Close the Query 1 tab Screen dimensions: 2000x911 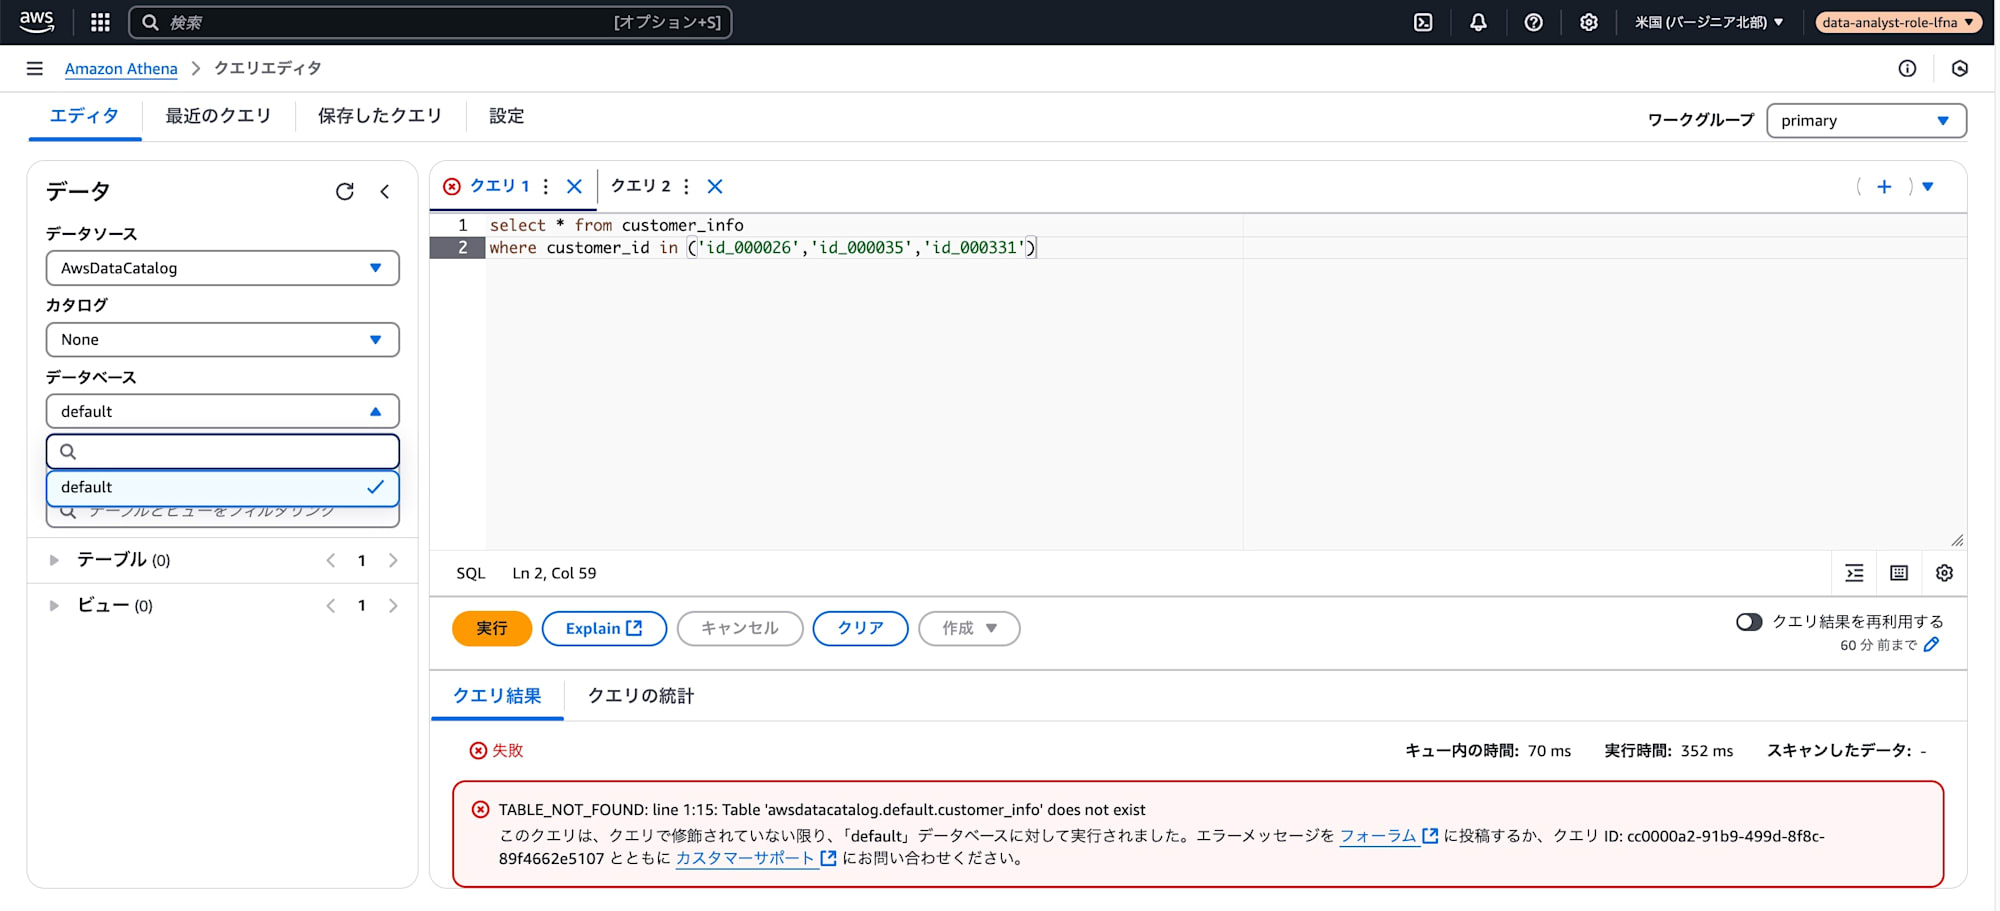pos(574,186)
